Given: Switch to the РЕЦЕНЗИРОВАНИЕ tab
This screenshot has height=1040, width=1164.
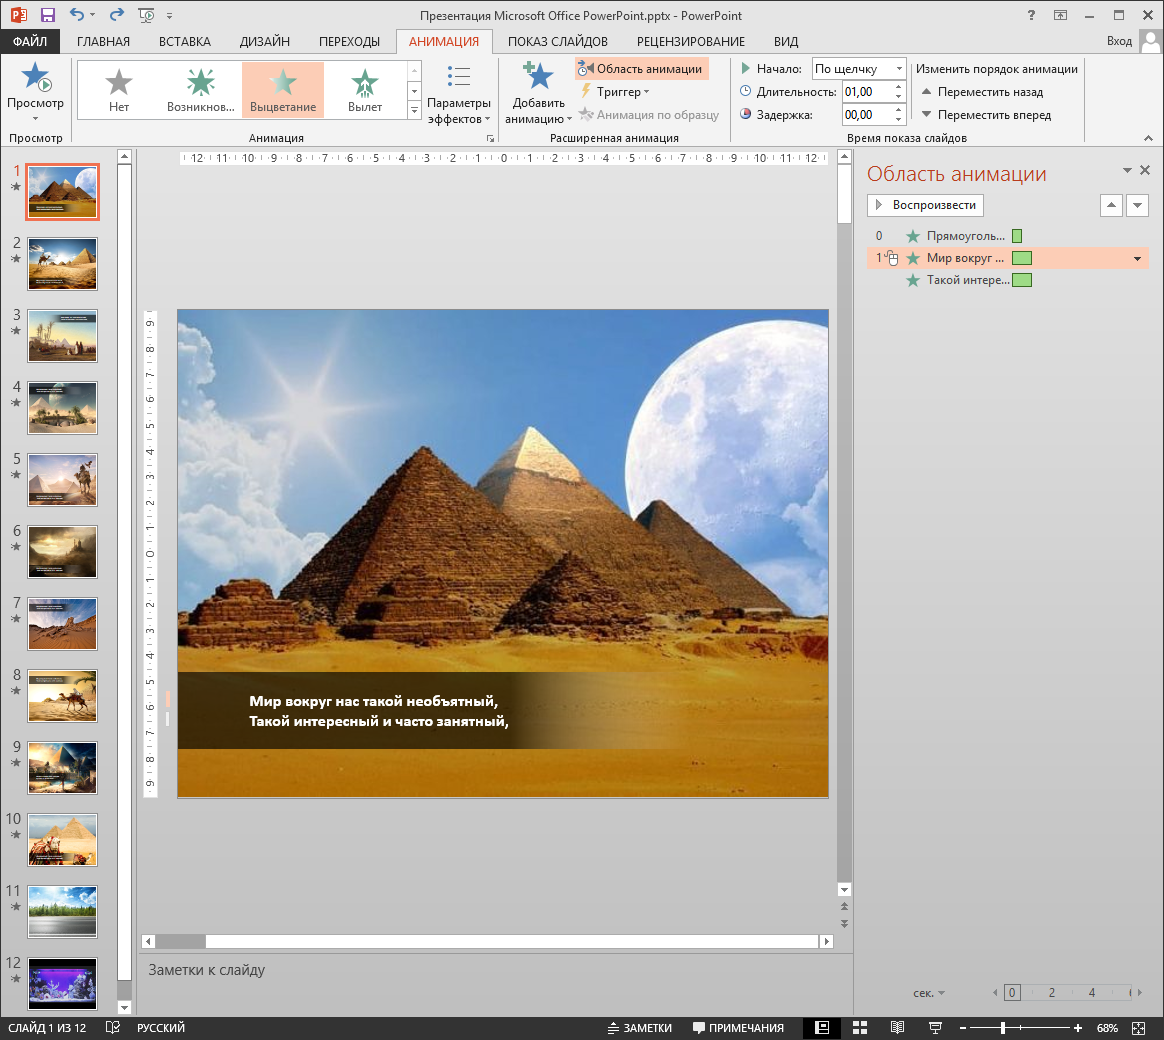Looking at the screenshot, I should (x=690, y=42).
